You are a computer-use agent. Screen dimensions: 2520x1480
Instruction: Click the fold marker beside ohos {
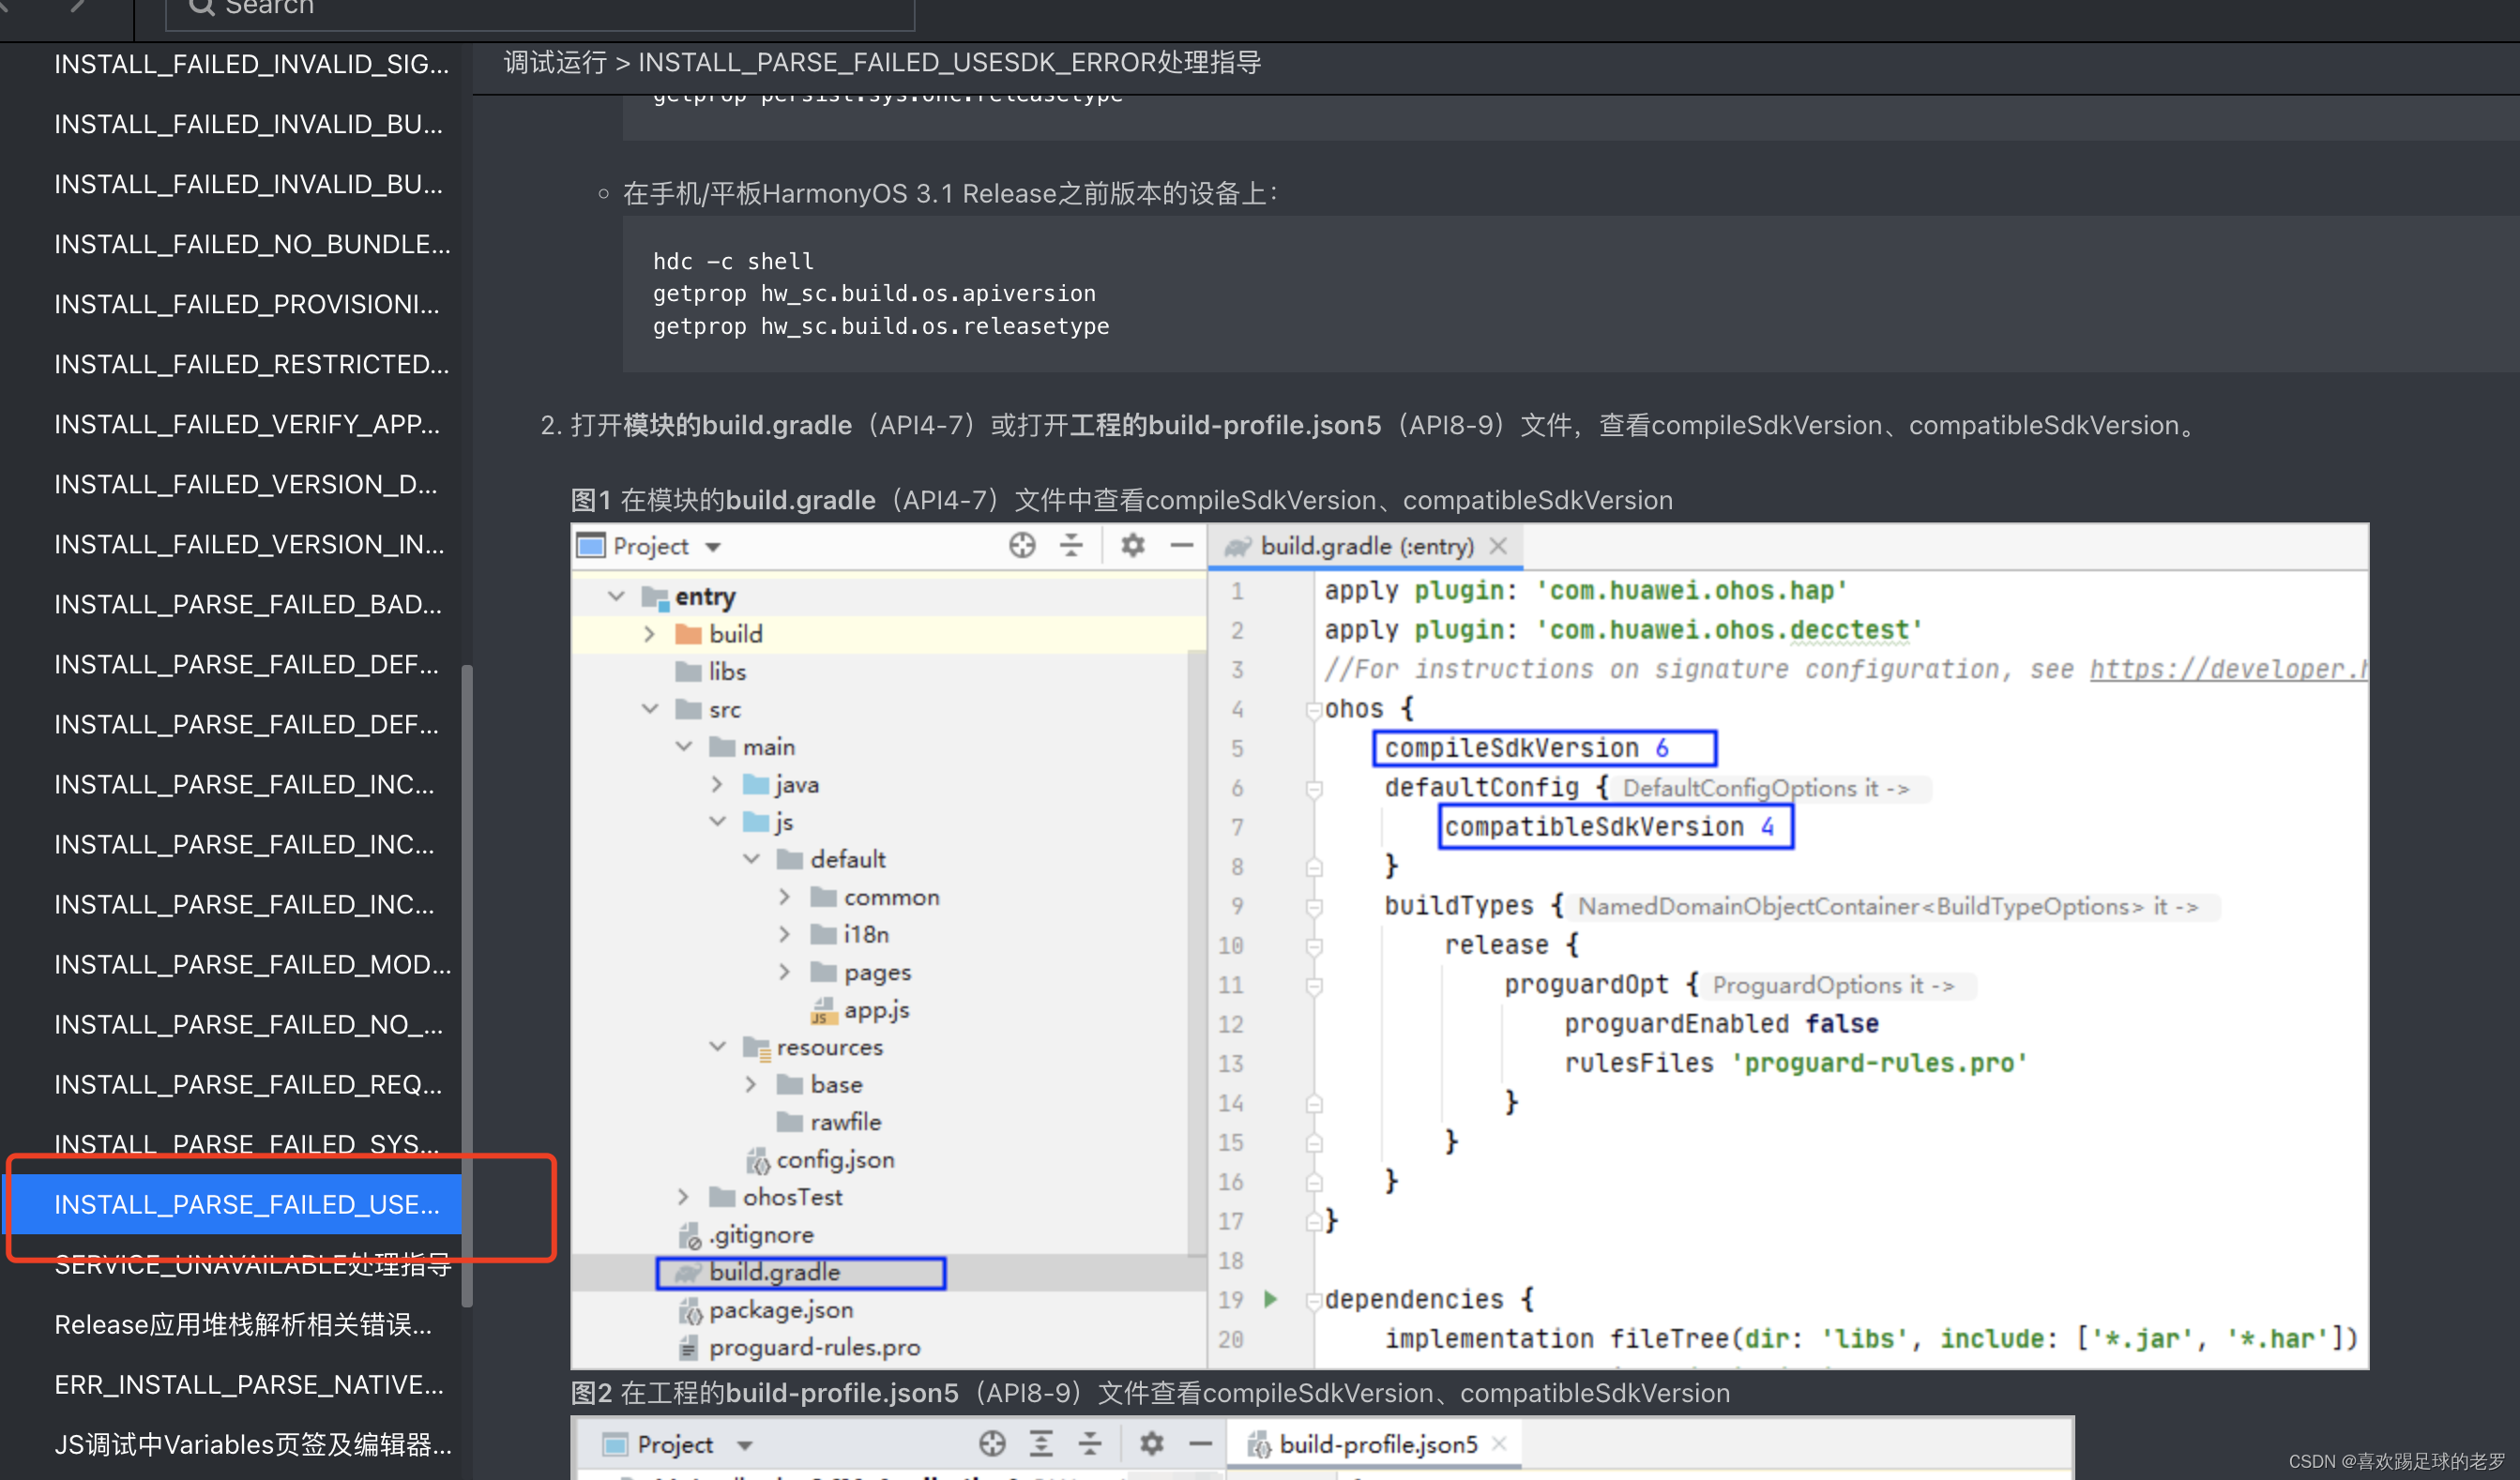(x=1314, y=710)
